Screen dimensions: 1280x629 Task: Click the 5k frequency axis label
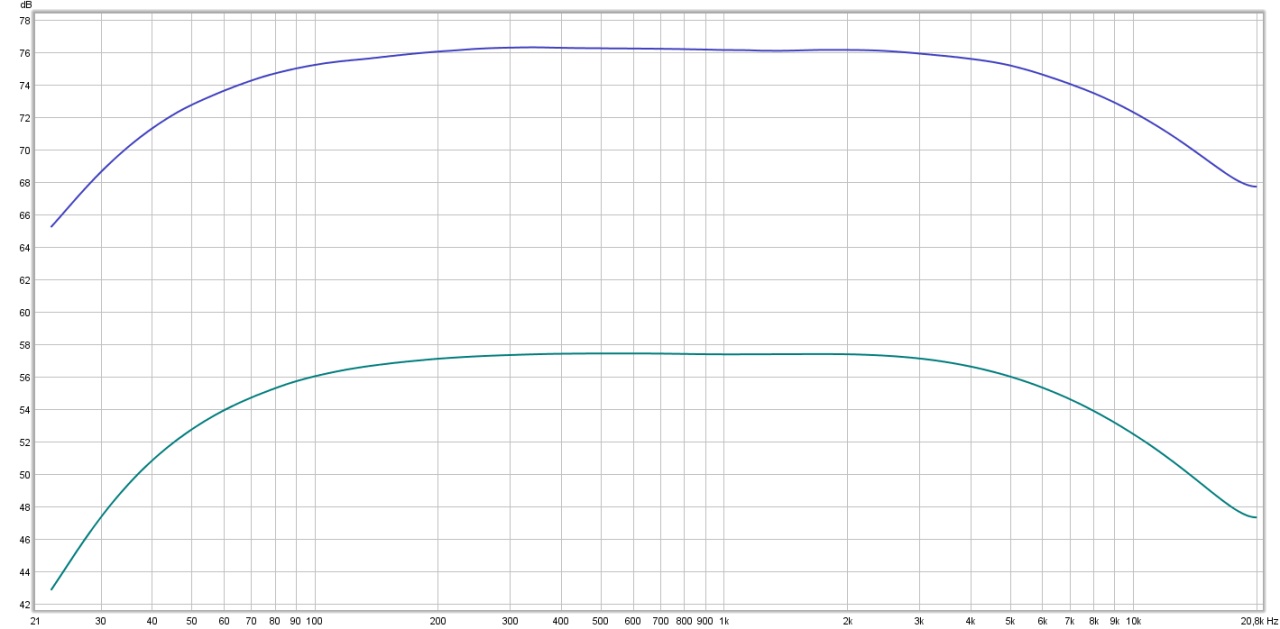(x=1010, y=621)
